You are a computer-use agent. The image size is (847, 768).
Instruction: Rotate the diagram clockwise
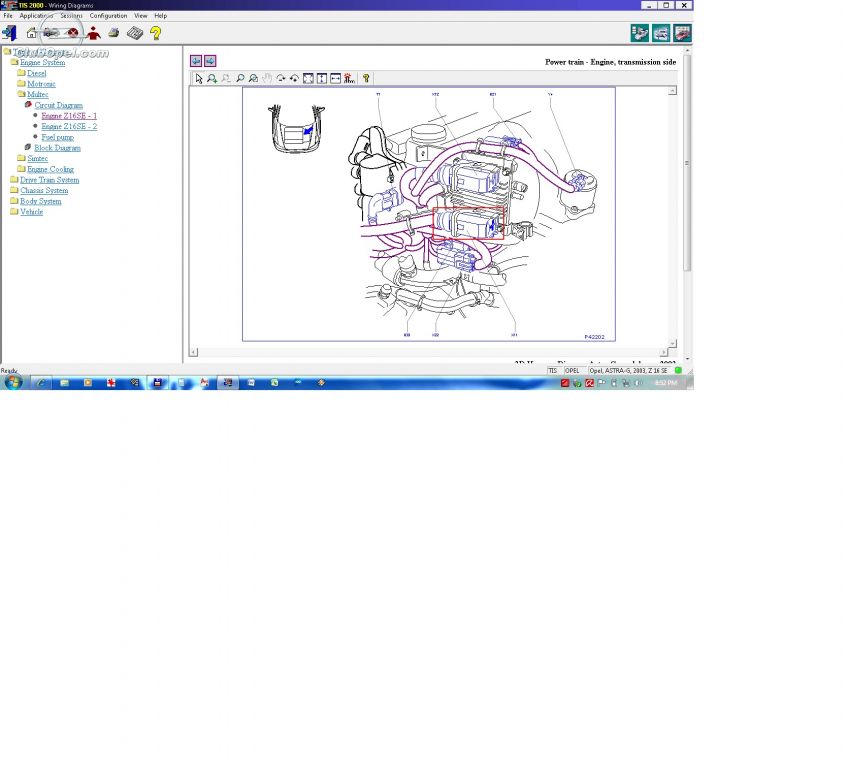coord(281,79)
